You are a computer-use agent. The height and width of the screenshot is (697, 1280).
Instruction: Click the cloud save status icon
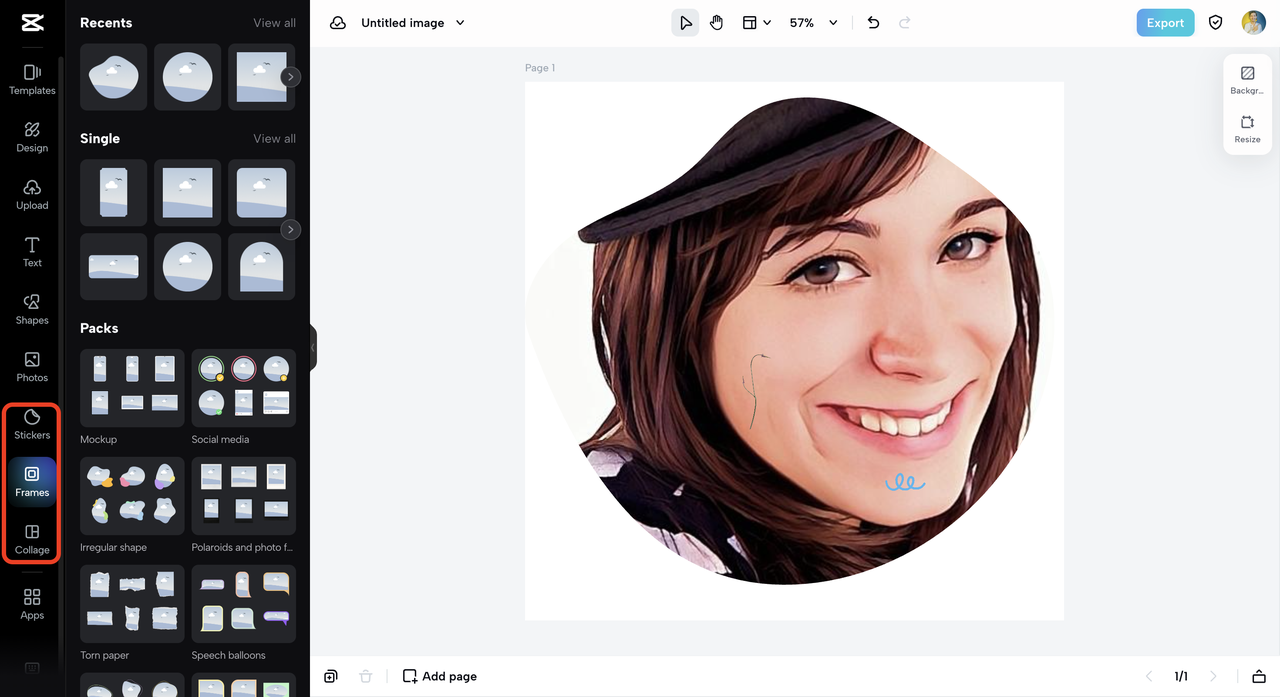pos(338,23)
